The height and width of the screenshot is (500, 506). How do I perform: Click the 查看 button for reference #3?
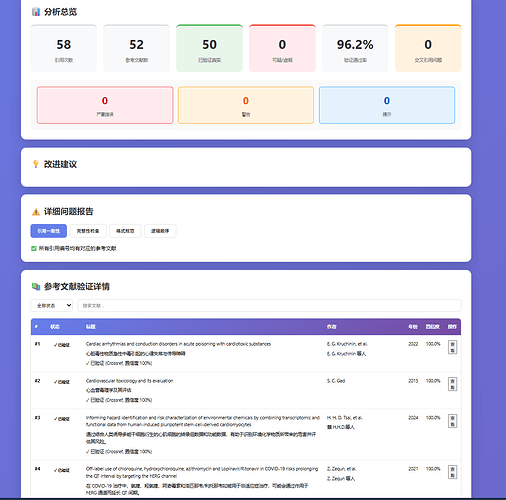(452, 421)
